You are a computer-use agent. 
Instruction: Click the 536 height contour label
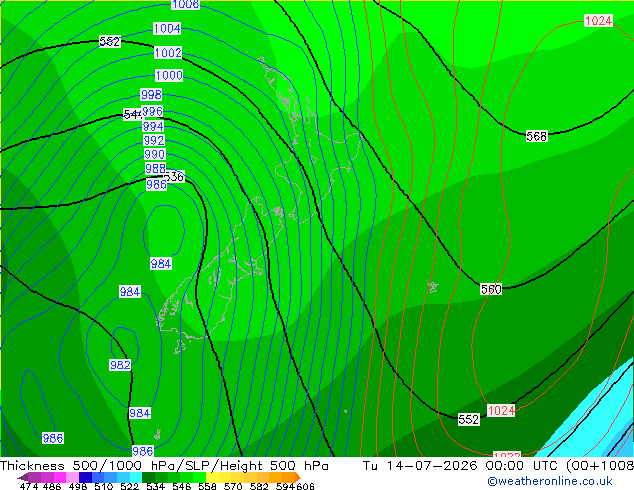click(175, 177)
